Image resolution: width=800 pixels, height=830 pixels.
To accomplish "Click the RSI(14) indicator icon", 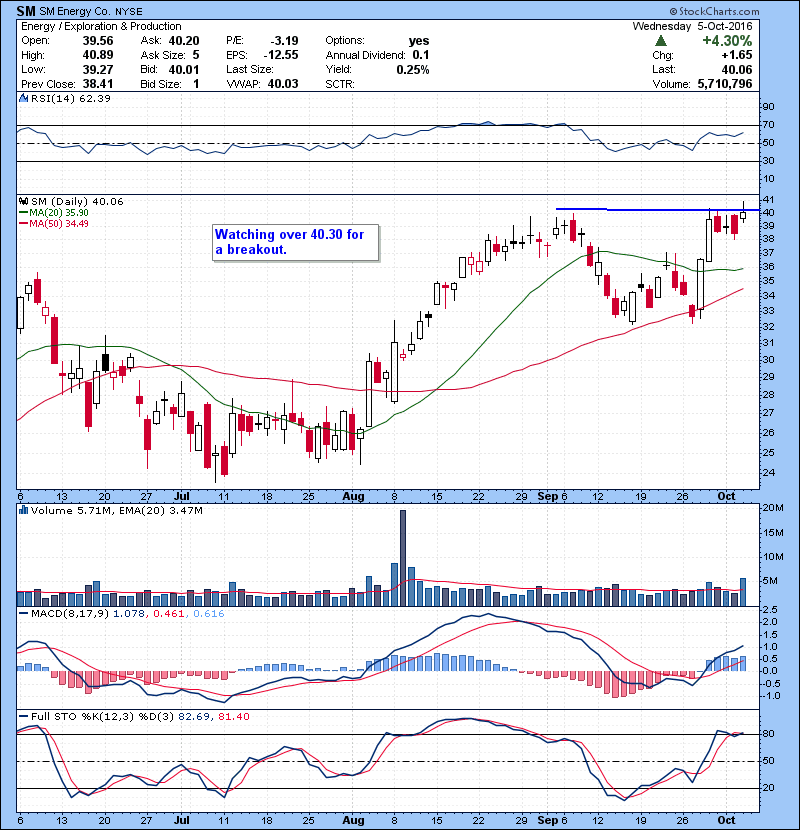I will 24,98.
